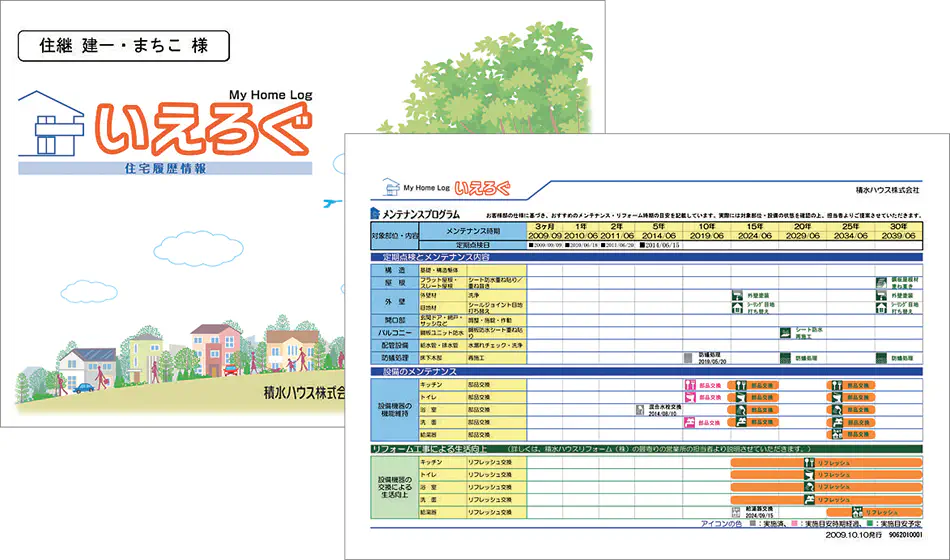Click the 設備のメンテナンス section header
Screen dimensions: 950x560
646,372
